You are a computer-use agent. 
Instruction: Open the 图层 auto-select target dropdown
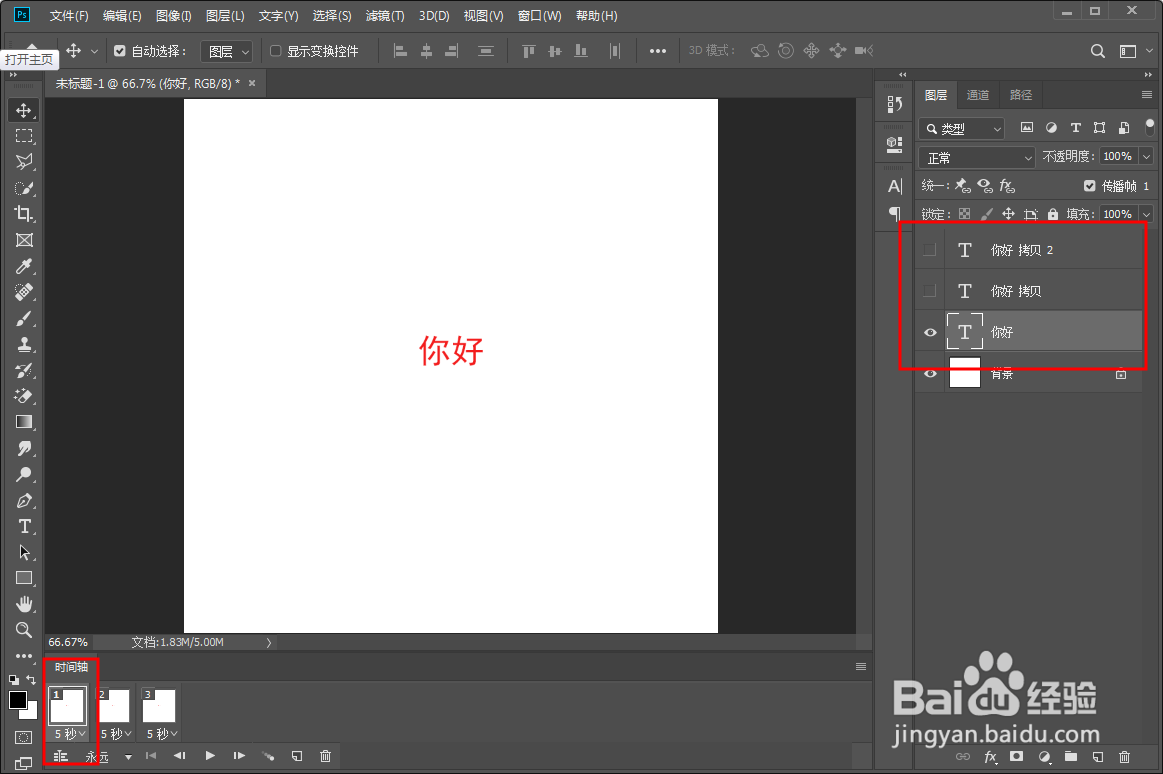(x=227, y=51)
